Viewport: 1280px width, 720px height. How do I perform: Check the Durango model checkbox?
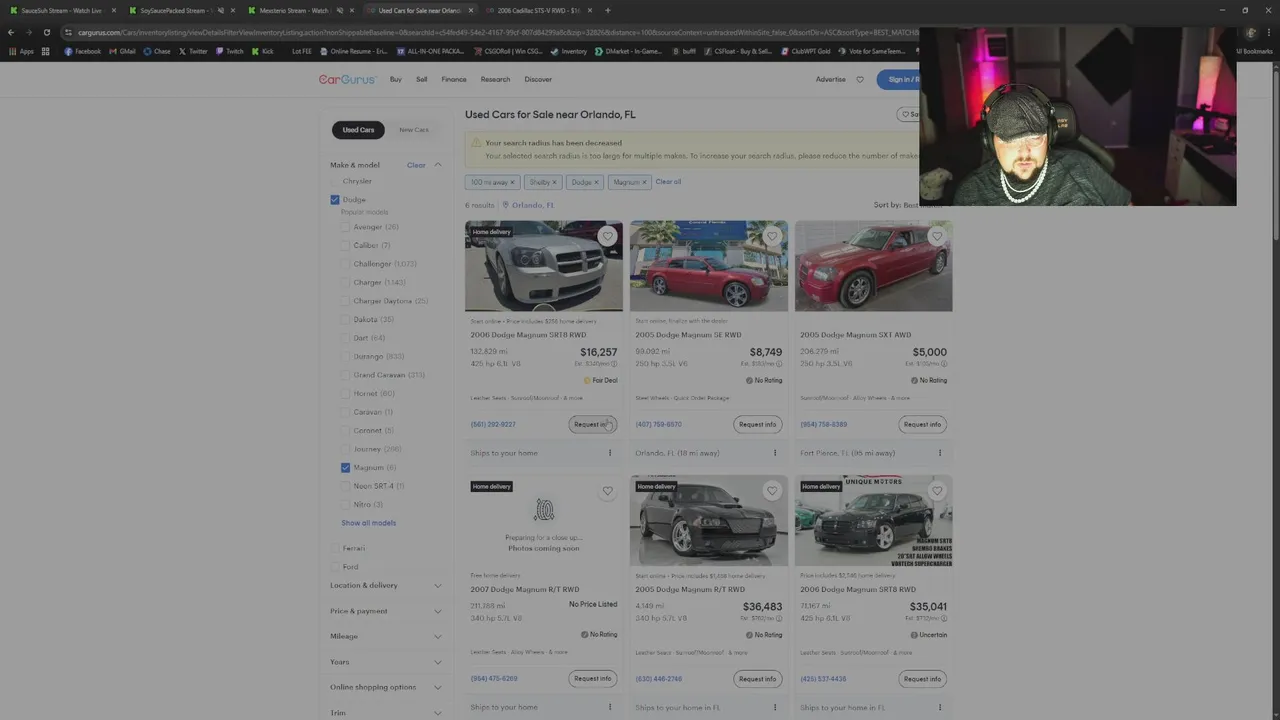(x=346, y=356)
